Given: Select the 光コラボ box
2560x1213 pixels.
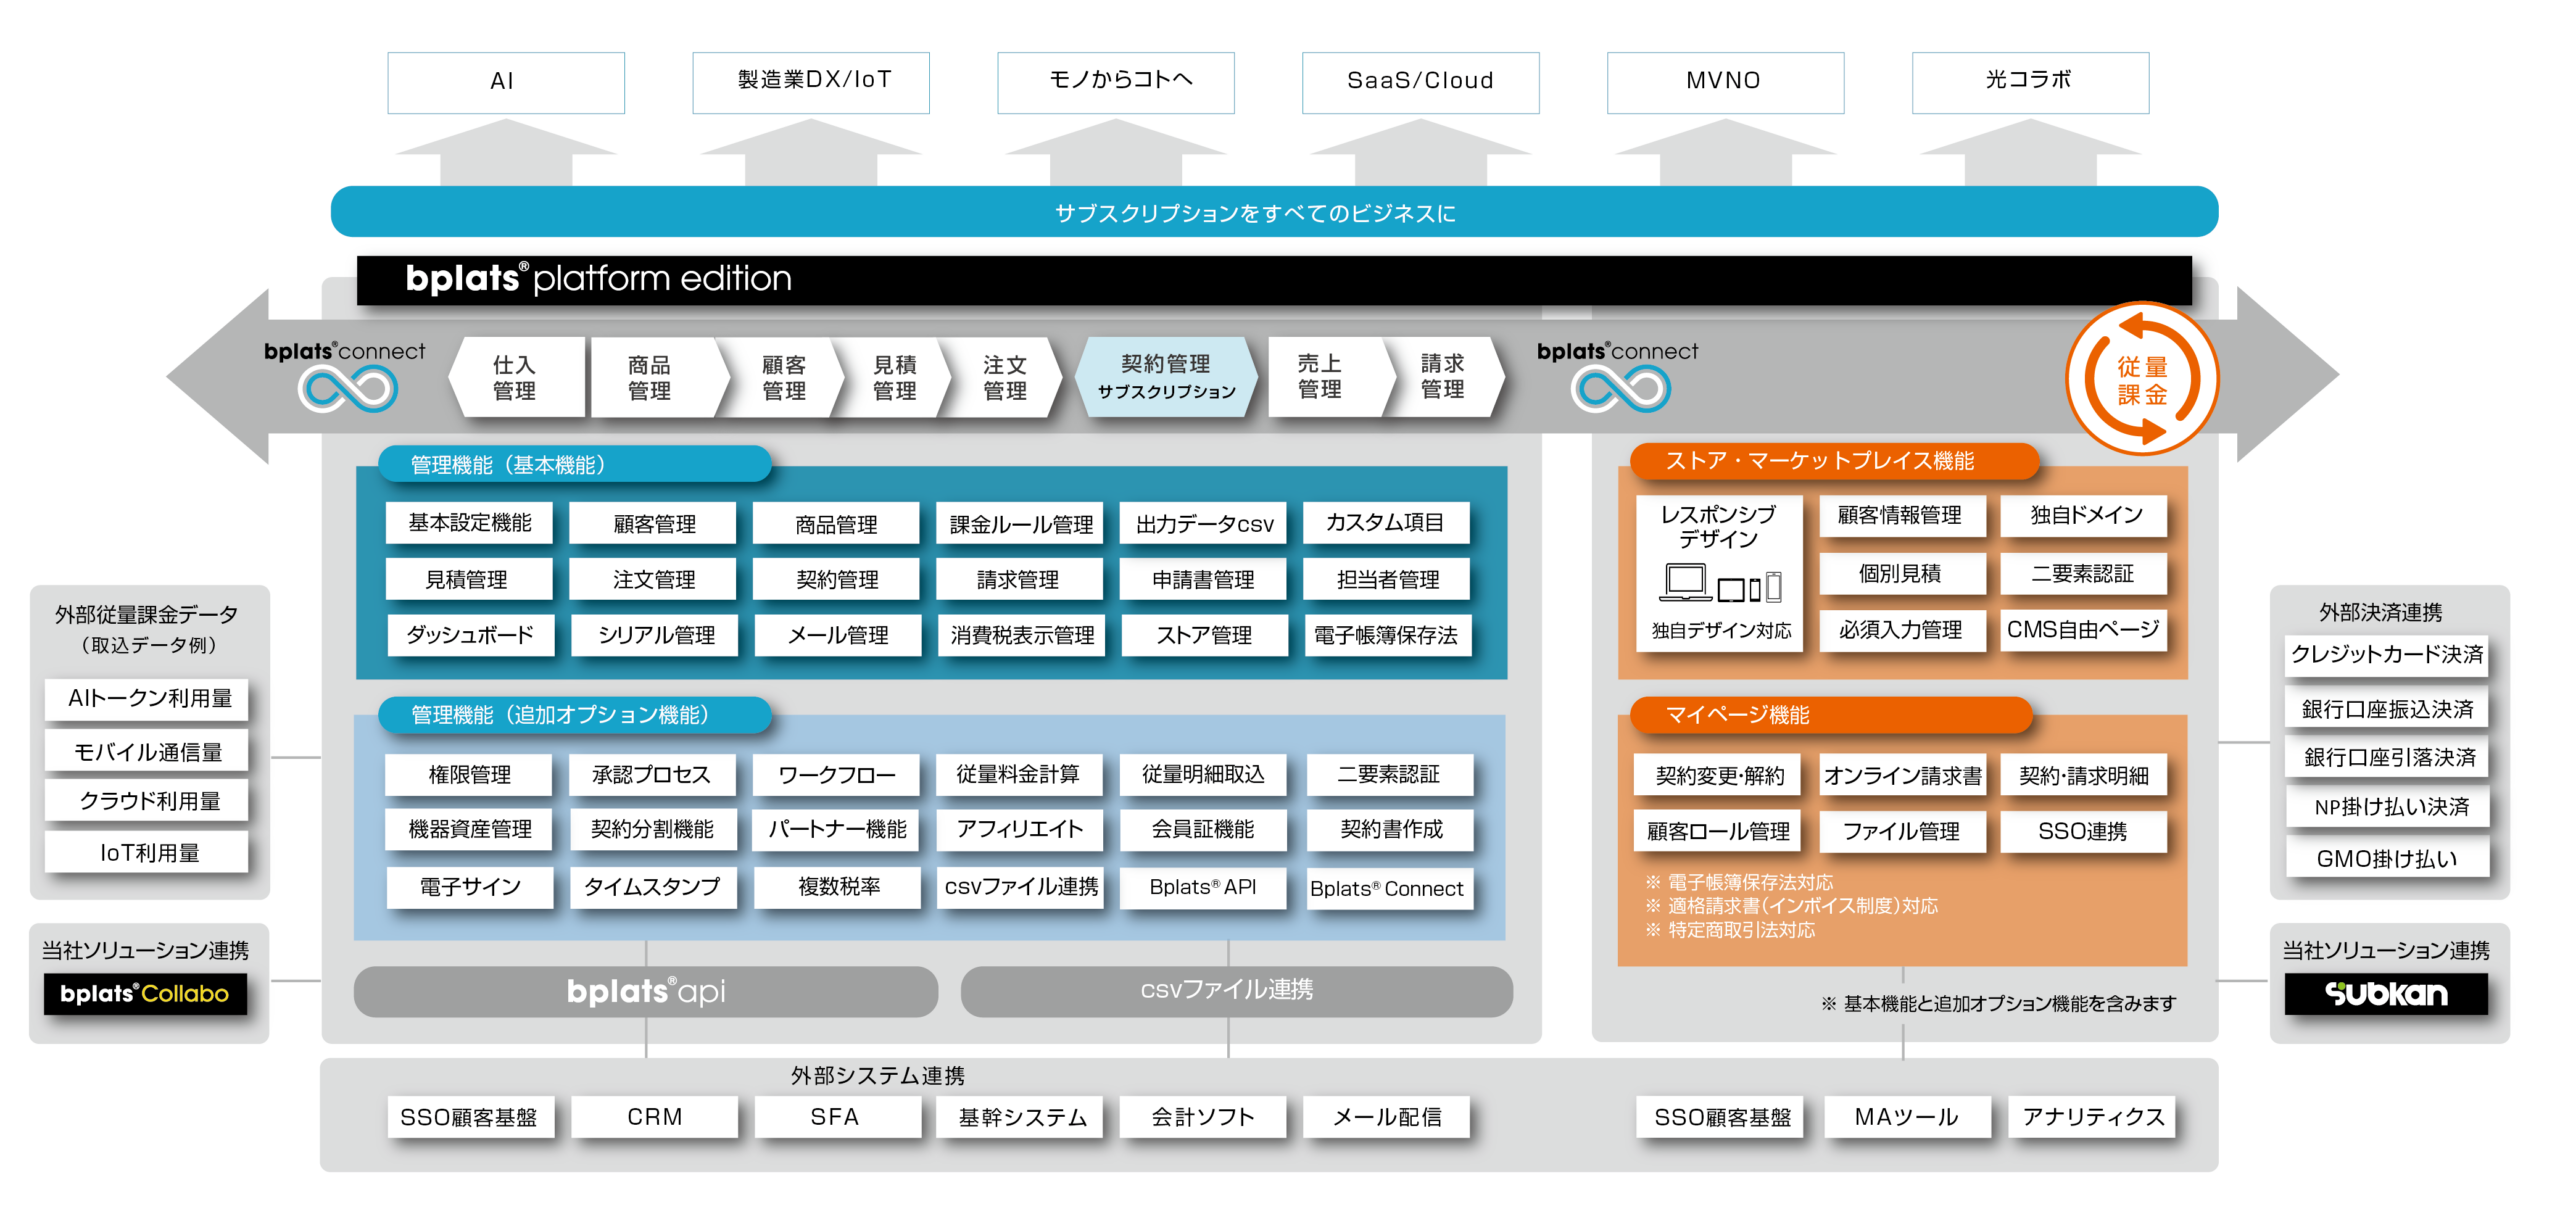Looking at the screenshot, I should click(x=2031, y=82).
